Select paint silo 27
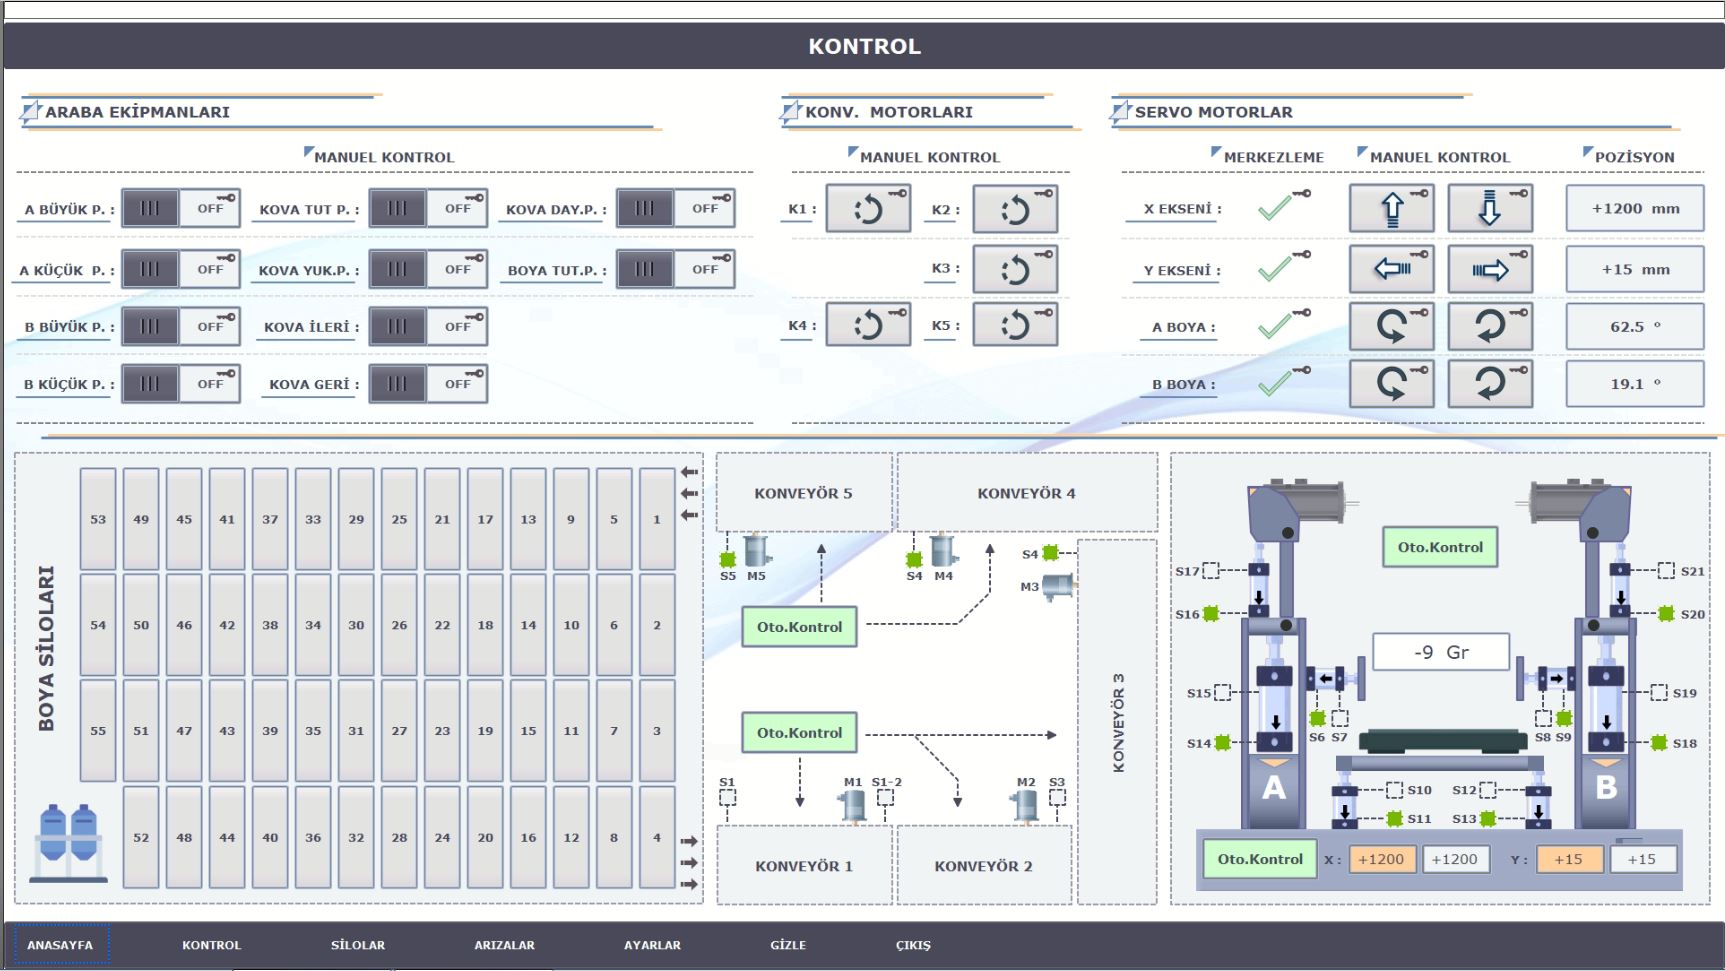The image size is (1725, 971). [x=399, y=731]
